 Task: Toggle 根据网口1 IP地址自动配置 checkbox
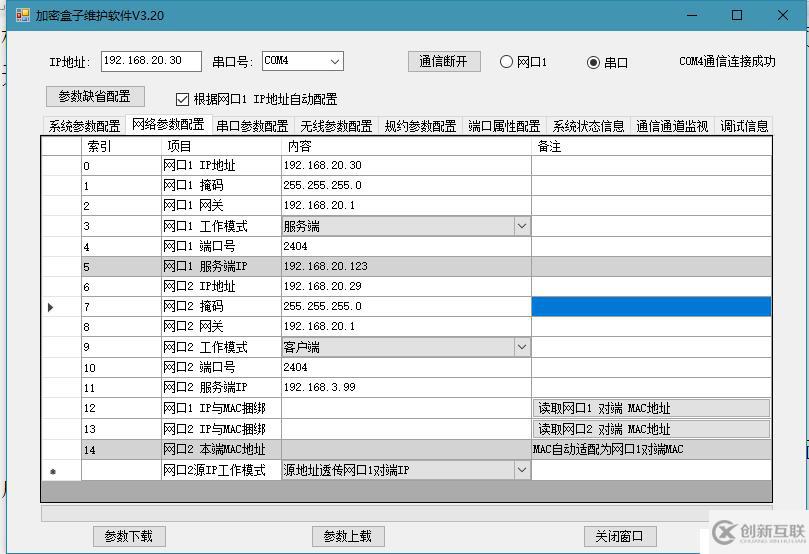[182, 99]
